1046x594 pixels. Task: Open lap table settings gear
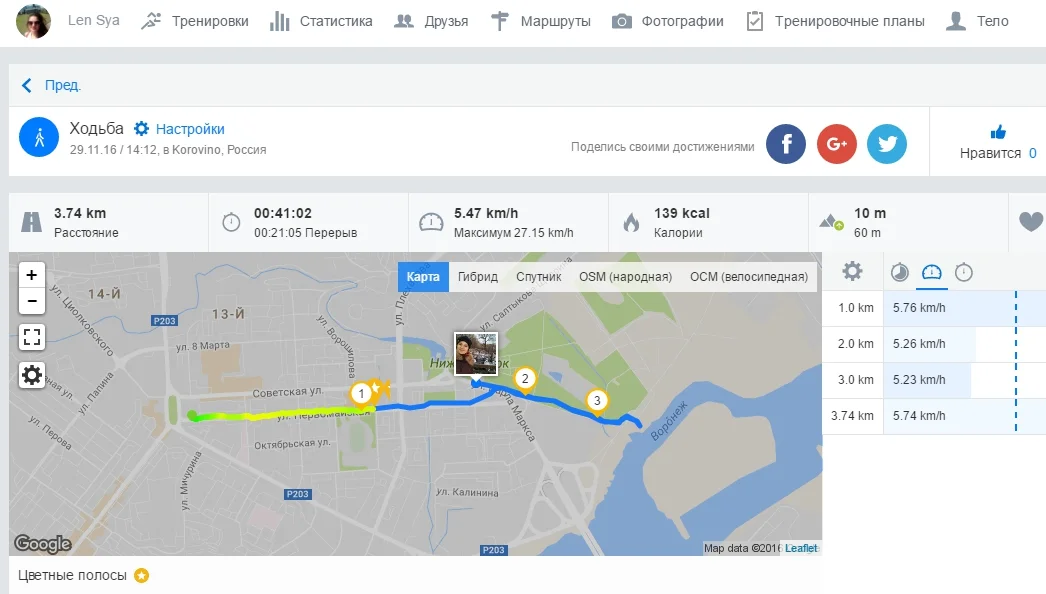[x=852, y=272]
